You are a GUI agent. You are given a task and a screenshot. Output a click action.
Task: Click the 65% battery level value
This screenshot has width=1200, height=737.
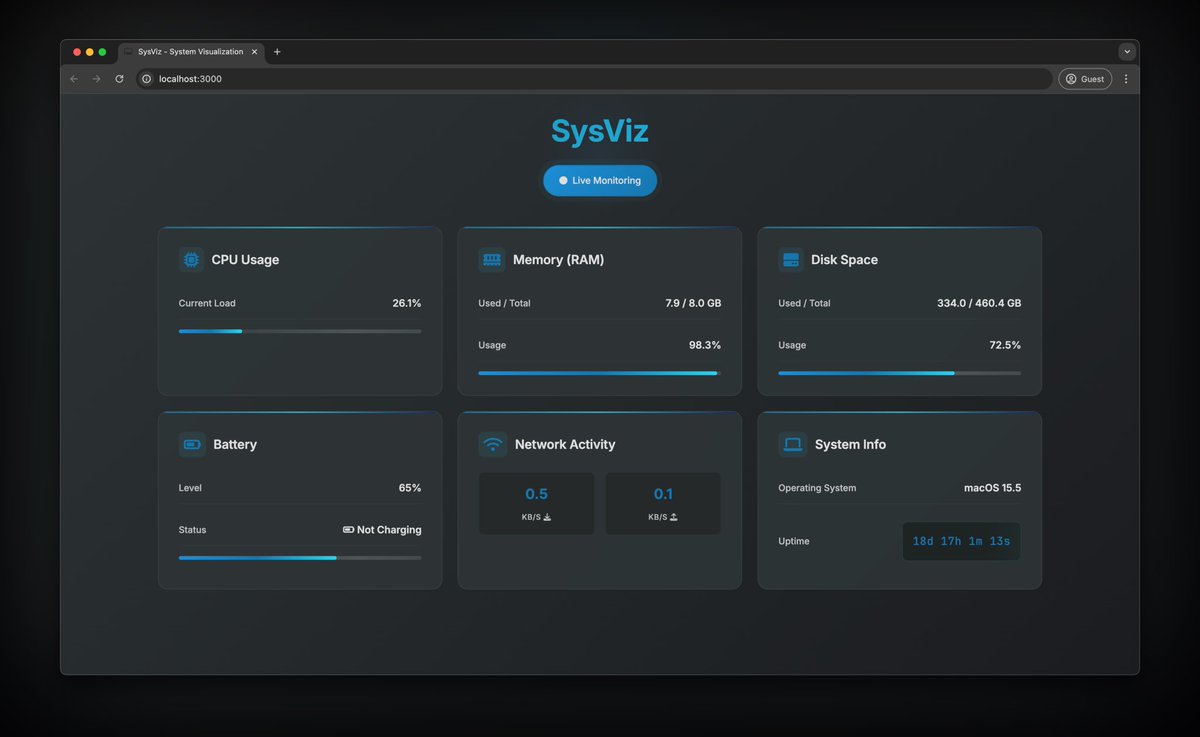410,488
